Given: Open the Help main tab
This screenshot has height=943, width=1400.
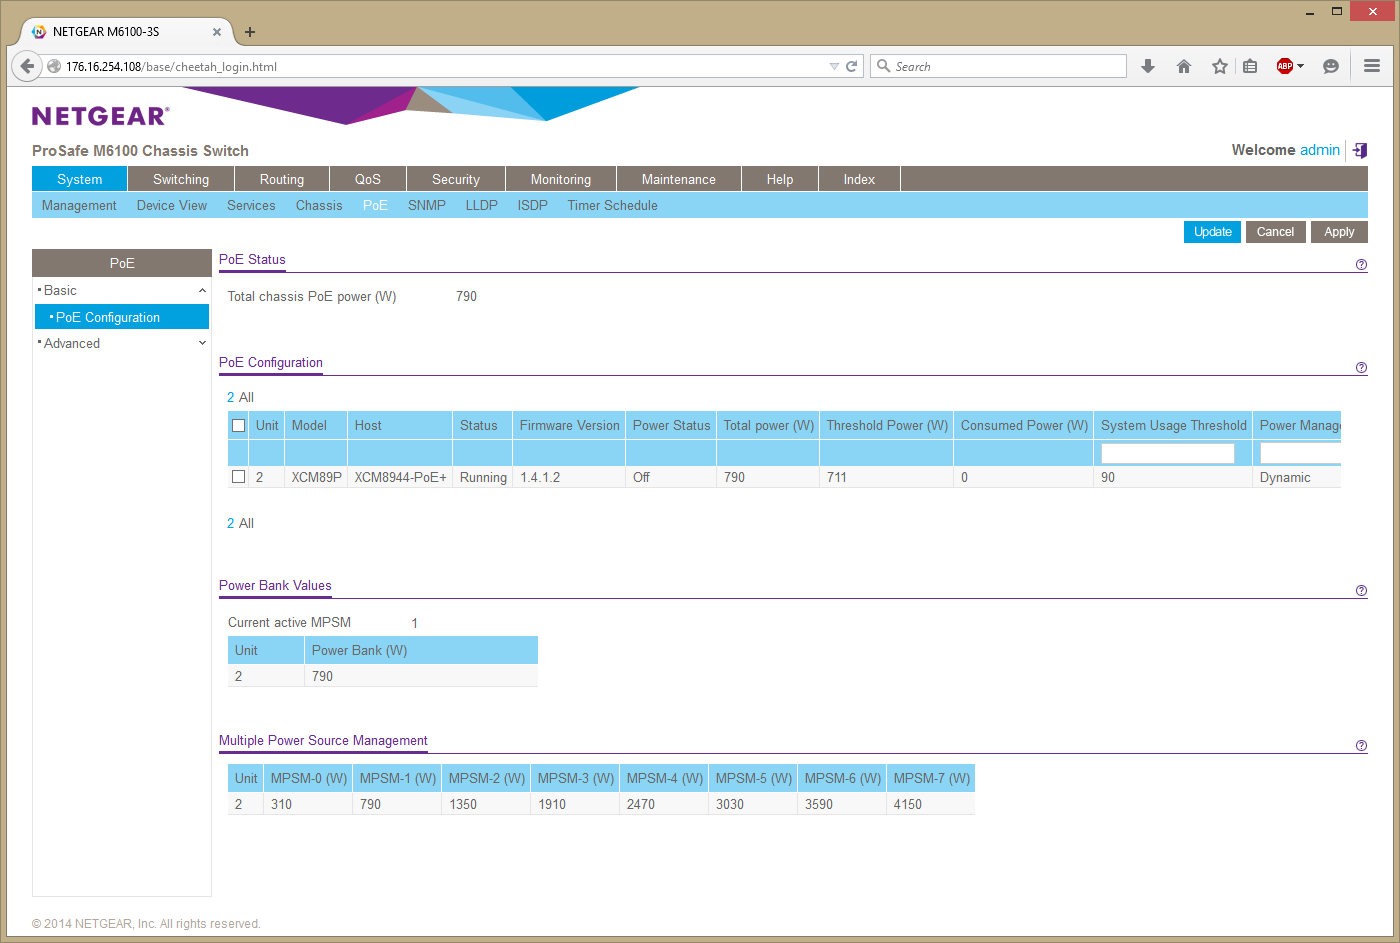Looking at the screenshot, I should tap(780, 179).
